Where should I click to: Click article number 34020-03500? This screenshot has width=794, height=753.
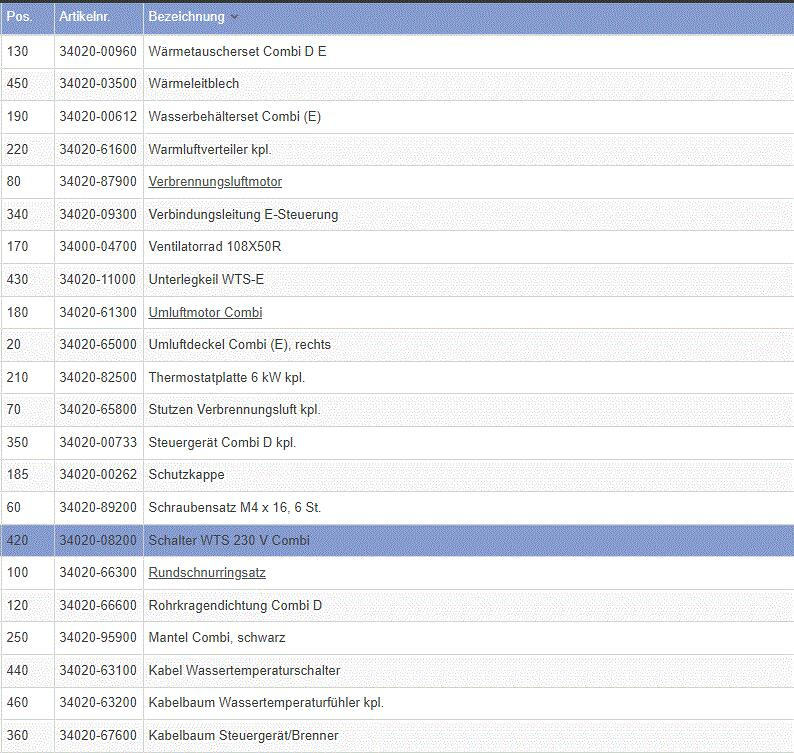tap(97, 84)
